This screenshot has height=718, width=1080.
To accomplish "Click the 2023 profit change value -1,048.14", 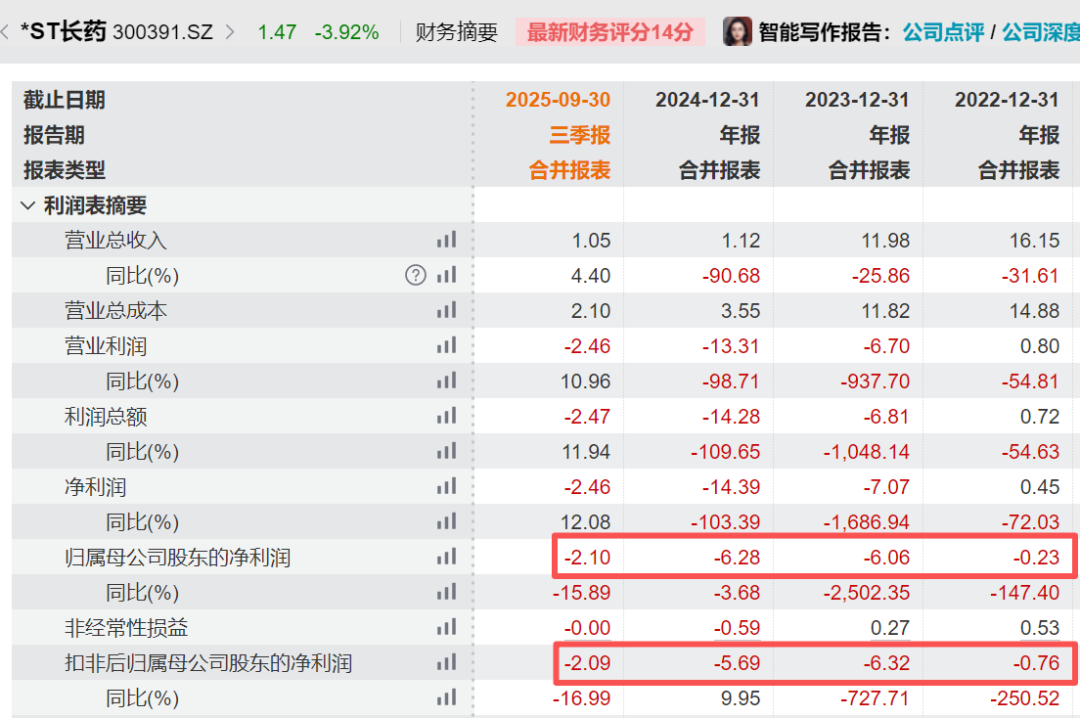I will click(866, 451).
